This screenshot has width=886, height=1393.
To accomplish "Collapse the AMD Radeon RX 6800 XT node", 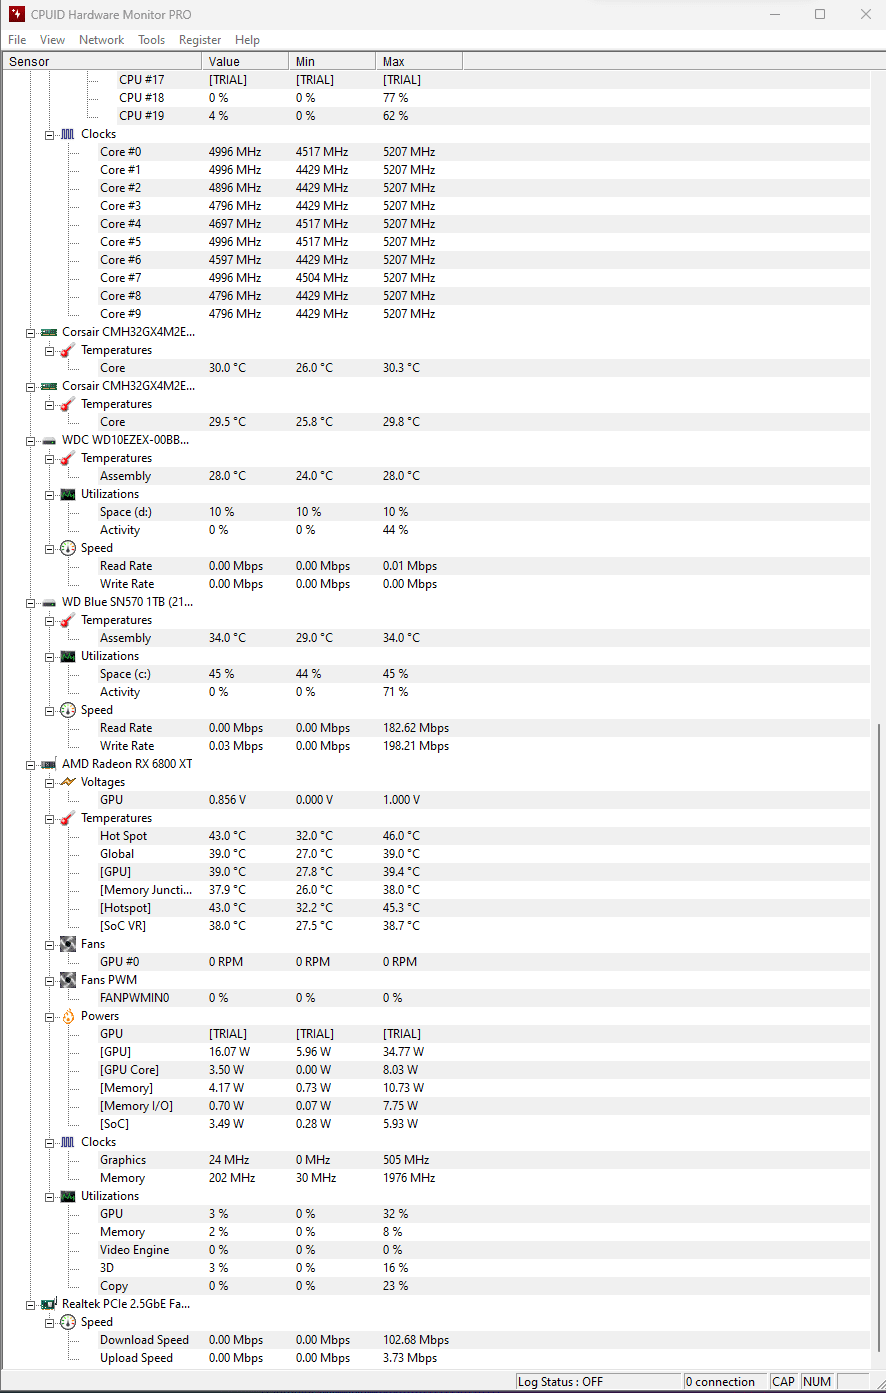I will [31, 764].
